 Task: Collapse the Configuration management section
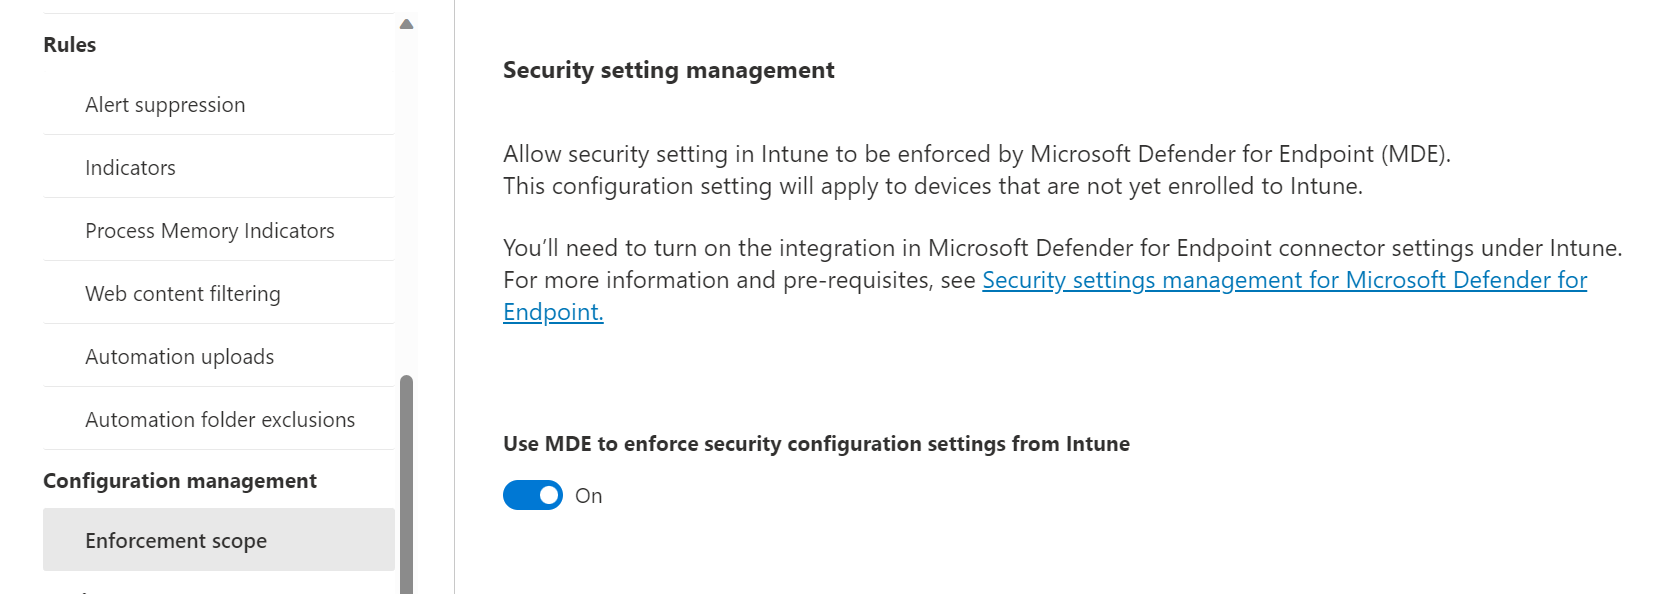[180, 480]
